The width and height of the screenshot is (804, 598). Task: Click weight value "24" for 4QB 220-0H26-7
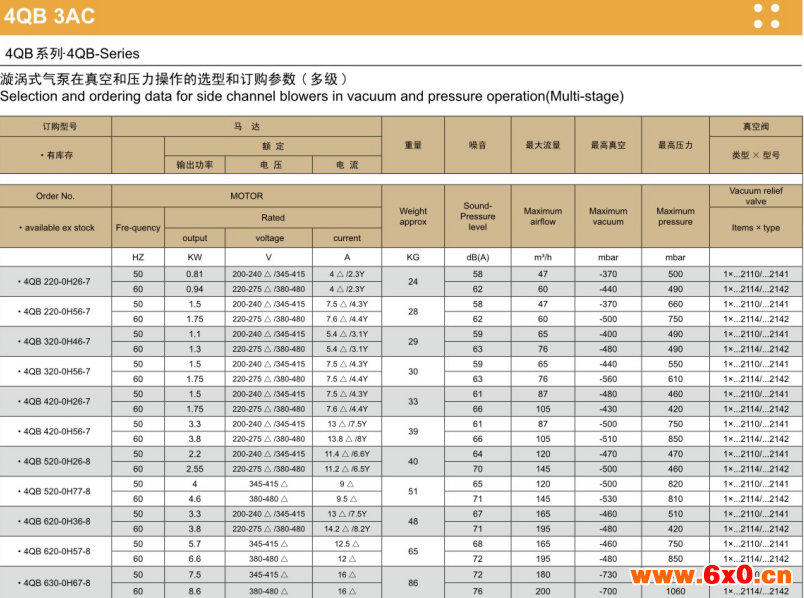413,282
